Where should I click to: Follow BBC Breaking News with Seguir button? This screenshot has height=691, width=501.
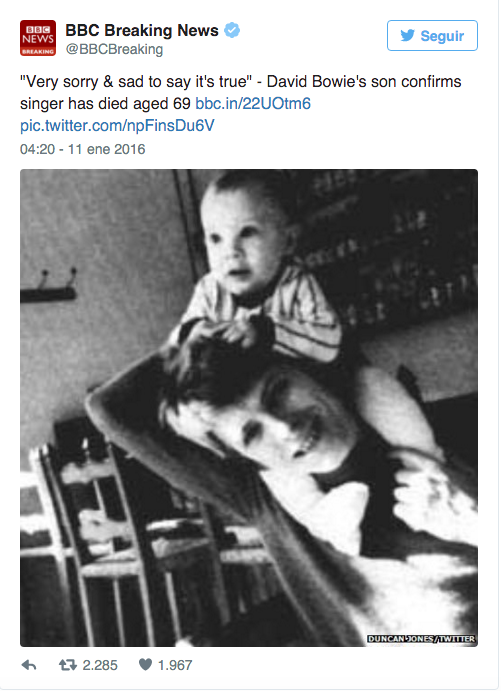click(x=432, y=35)
